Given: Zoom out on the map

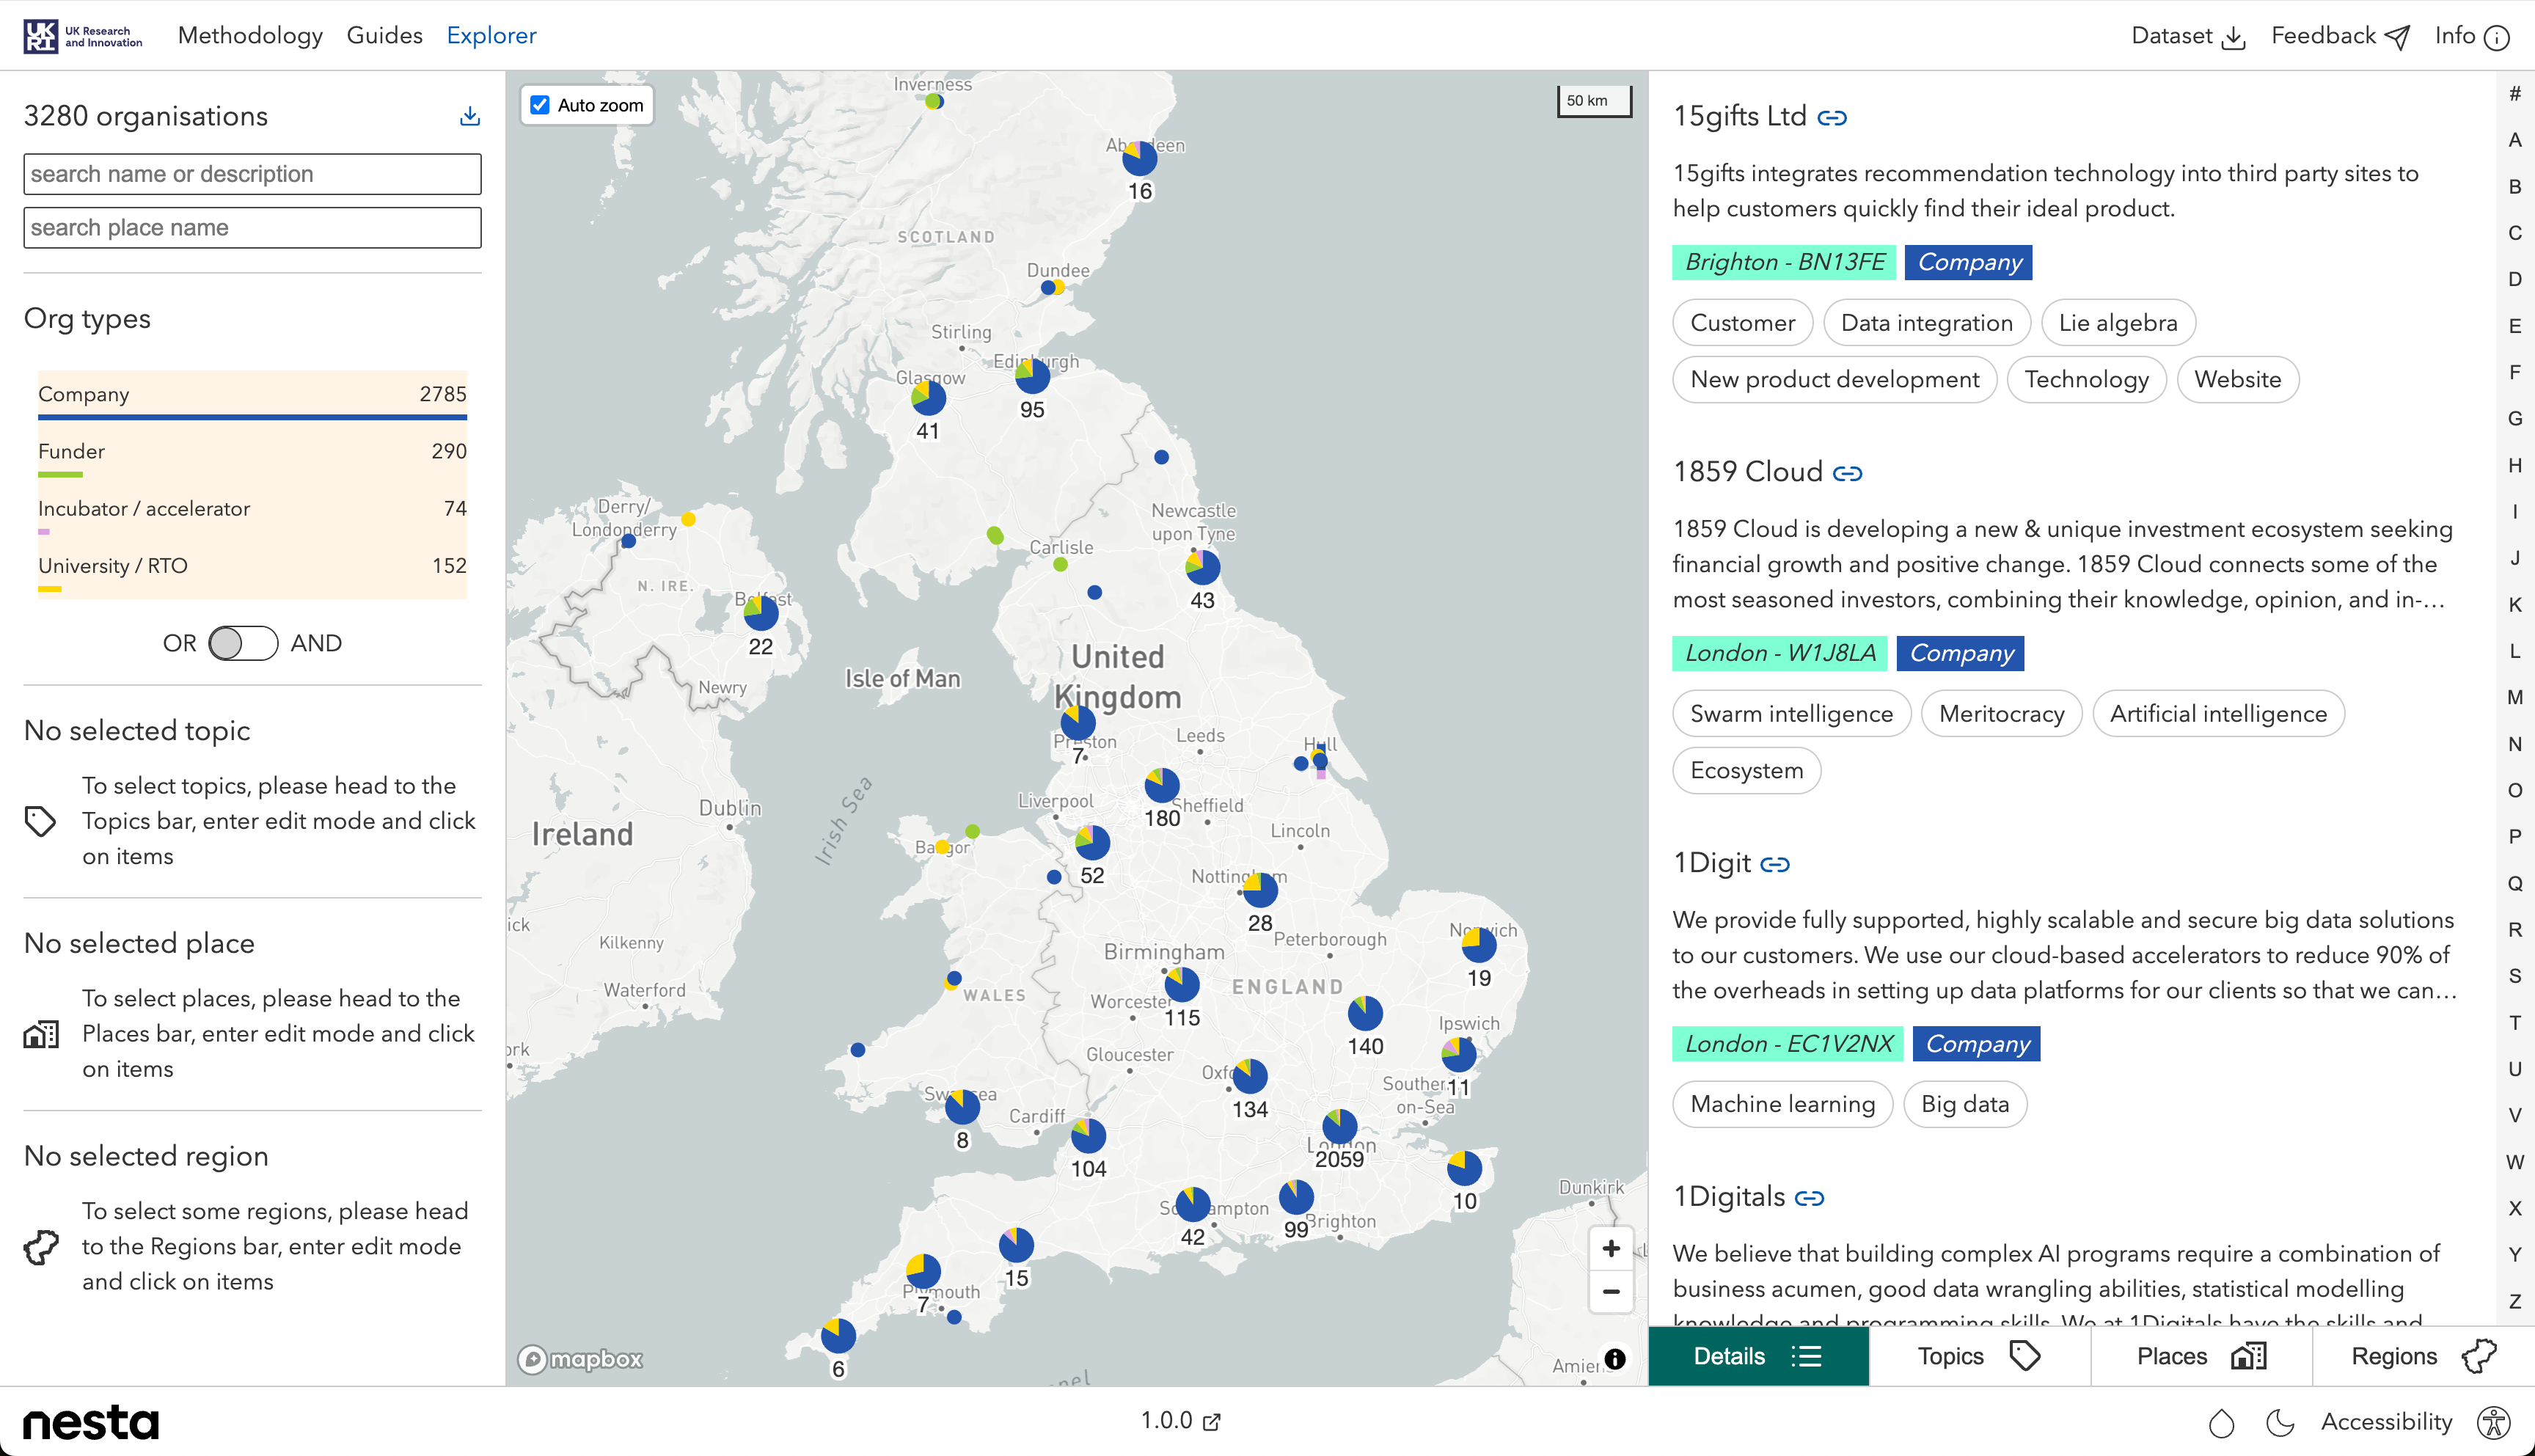Looking at the screenshot, I should (1610, 1291).
